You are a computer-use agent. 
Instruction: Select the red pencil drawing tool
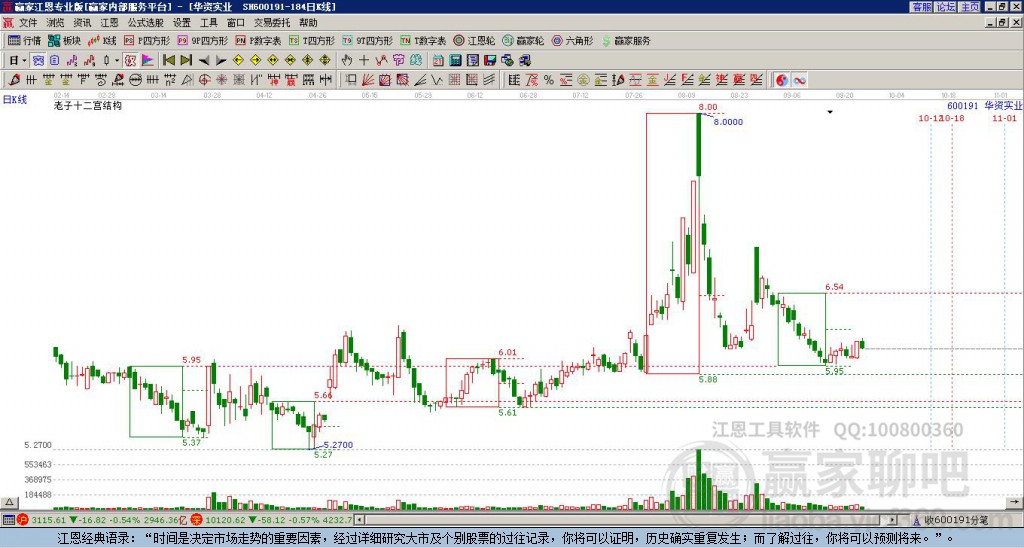(14, 80)
